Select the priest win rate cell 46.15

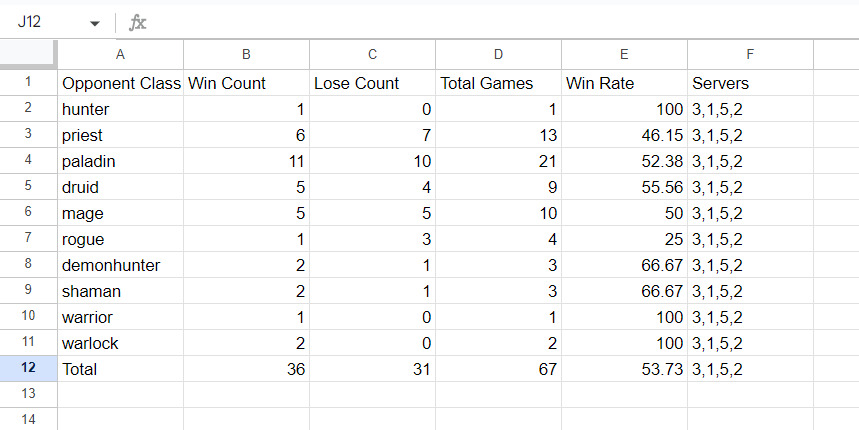pyautogui.click(x=624, y=135)
